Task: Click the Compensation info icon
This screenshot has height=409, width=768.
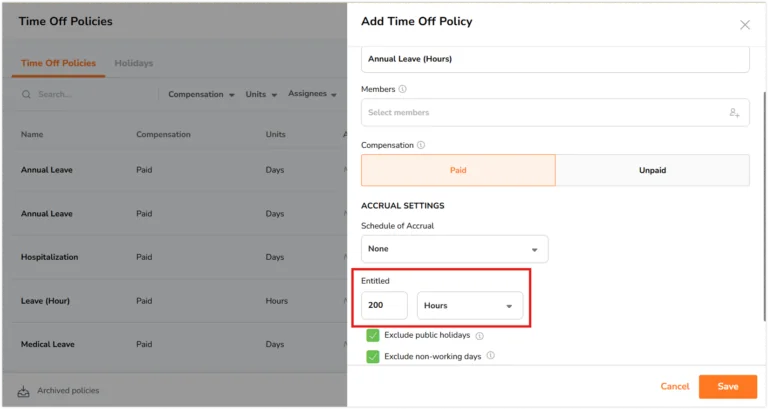Action: (x=421, y=145)
